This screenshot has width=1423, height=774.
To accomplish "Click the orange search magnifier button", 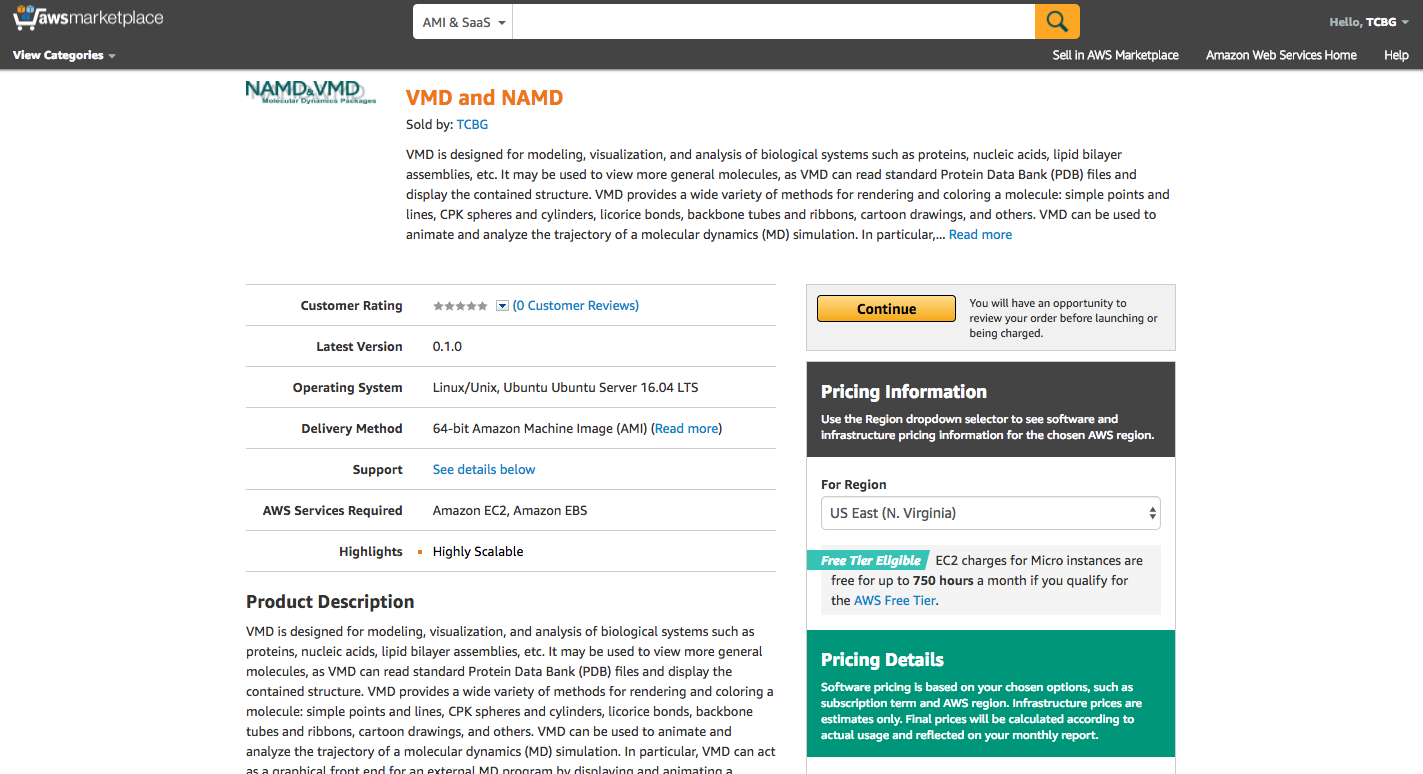I will click(1057, 21).
